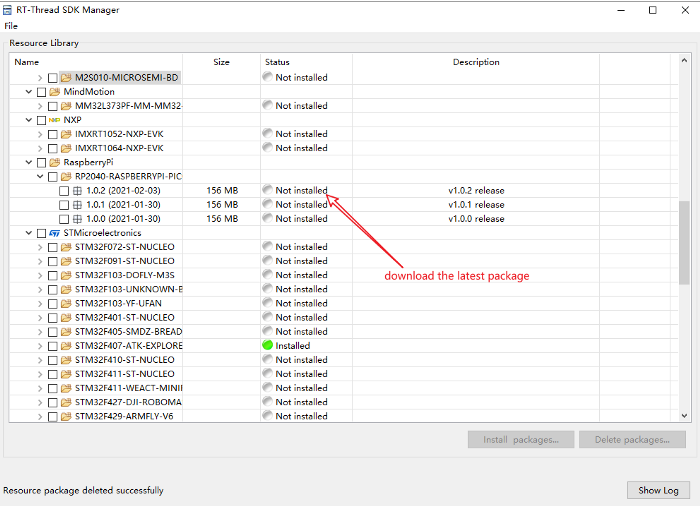This screenshot has width=700, height=506.
Task: Click the 156 MB size of 1.0.1
Action: (222, 205)
